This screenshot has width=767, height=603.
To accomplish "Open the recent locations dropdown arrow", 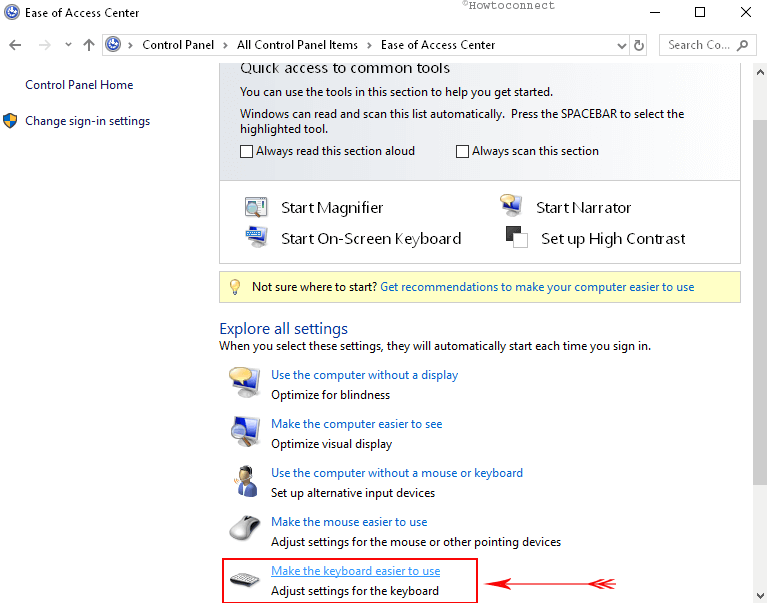I will (68, 45).
